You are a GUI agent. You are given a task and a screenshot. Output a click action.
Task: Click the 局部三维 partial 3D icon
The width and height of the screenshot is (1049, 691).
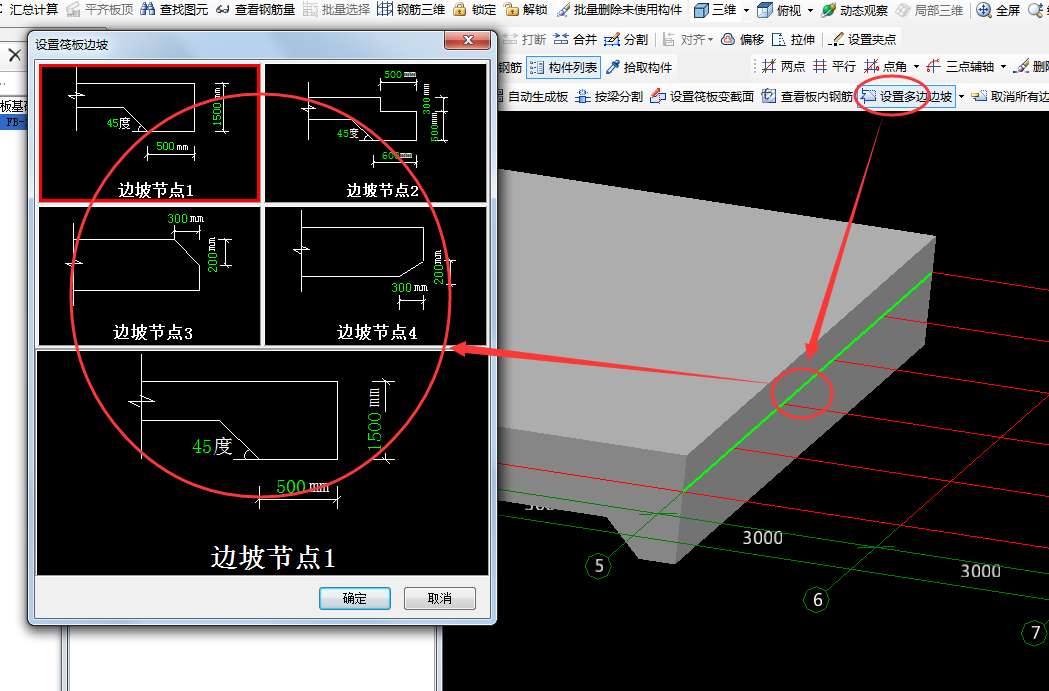[903, 10]
